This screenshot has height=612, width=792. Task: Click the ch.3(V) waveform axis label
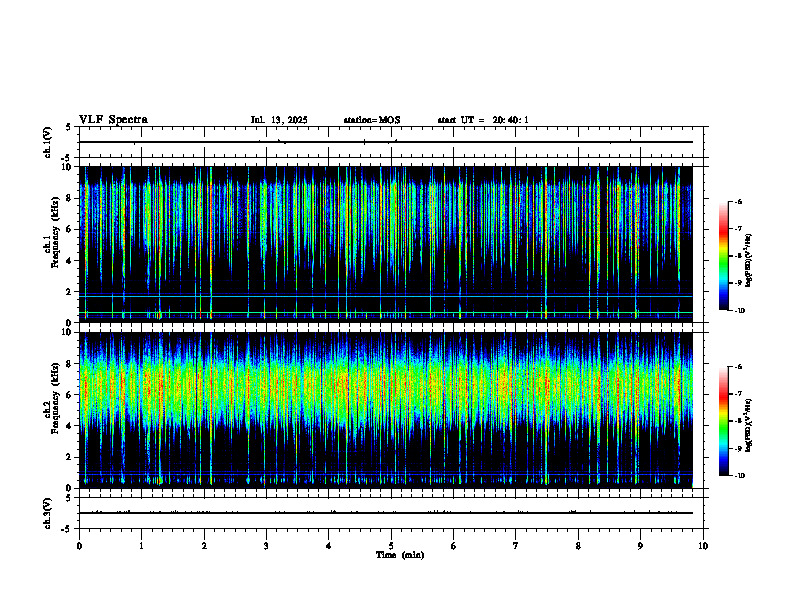[48, 513]
